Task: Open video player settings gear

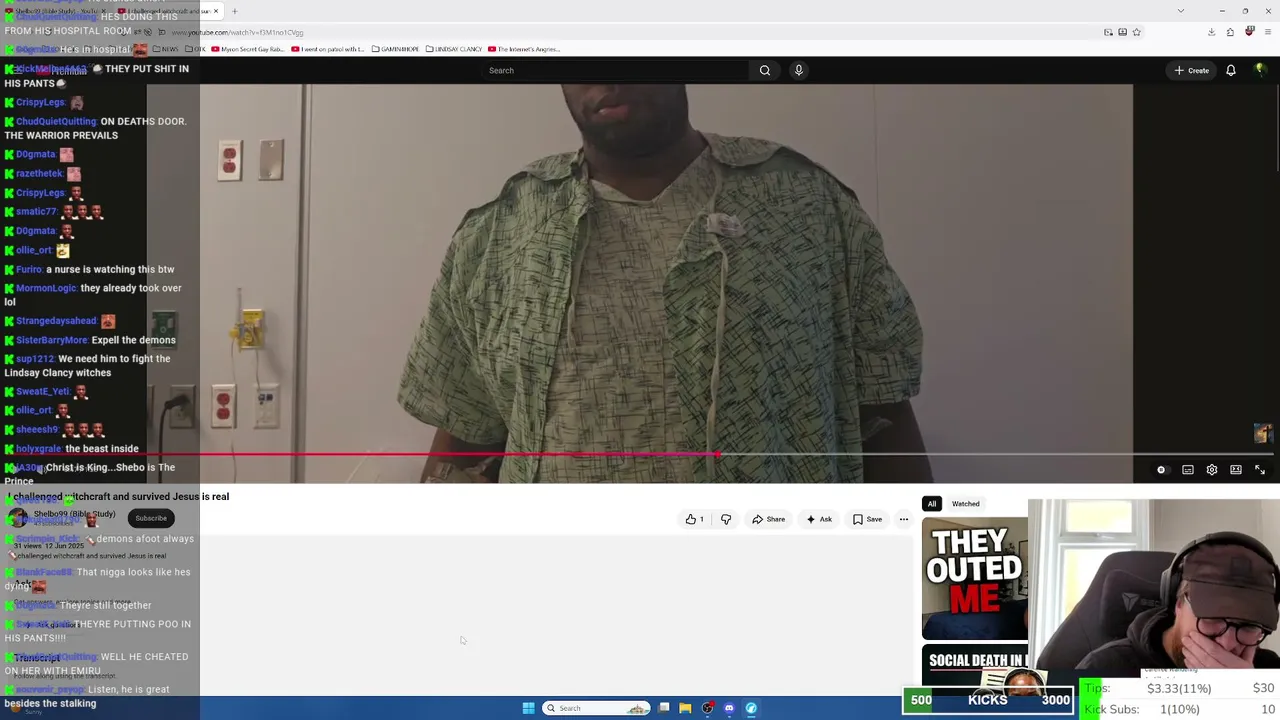Action: point(1212,470)
